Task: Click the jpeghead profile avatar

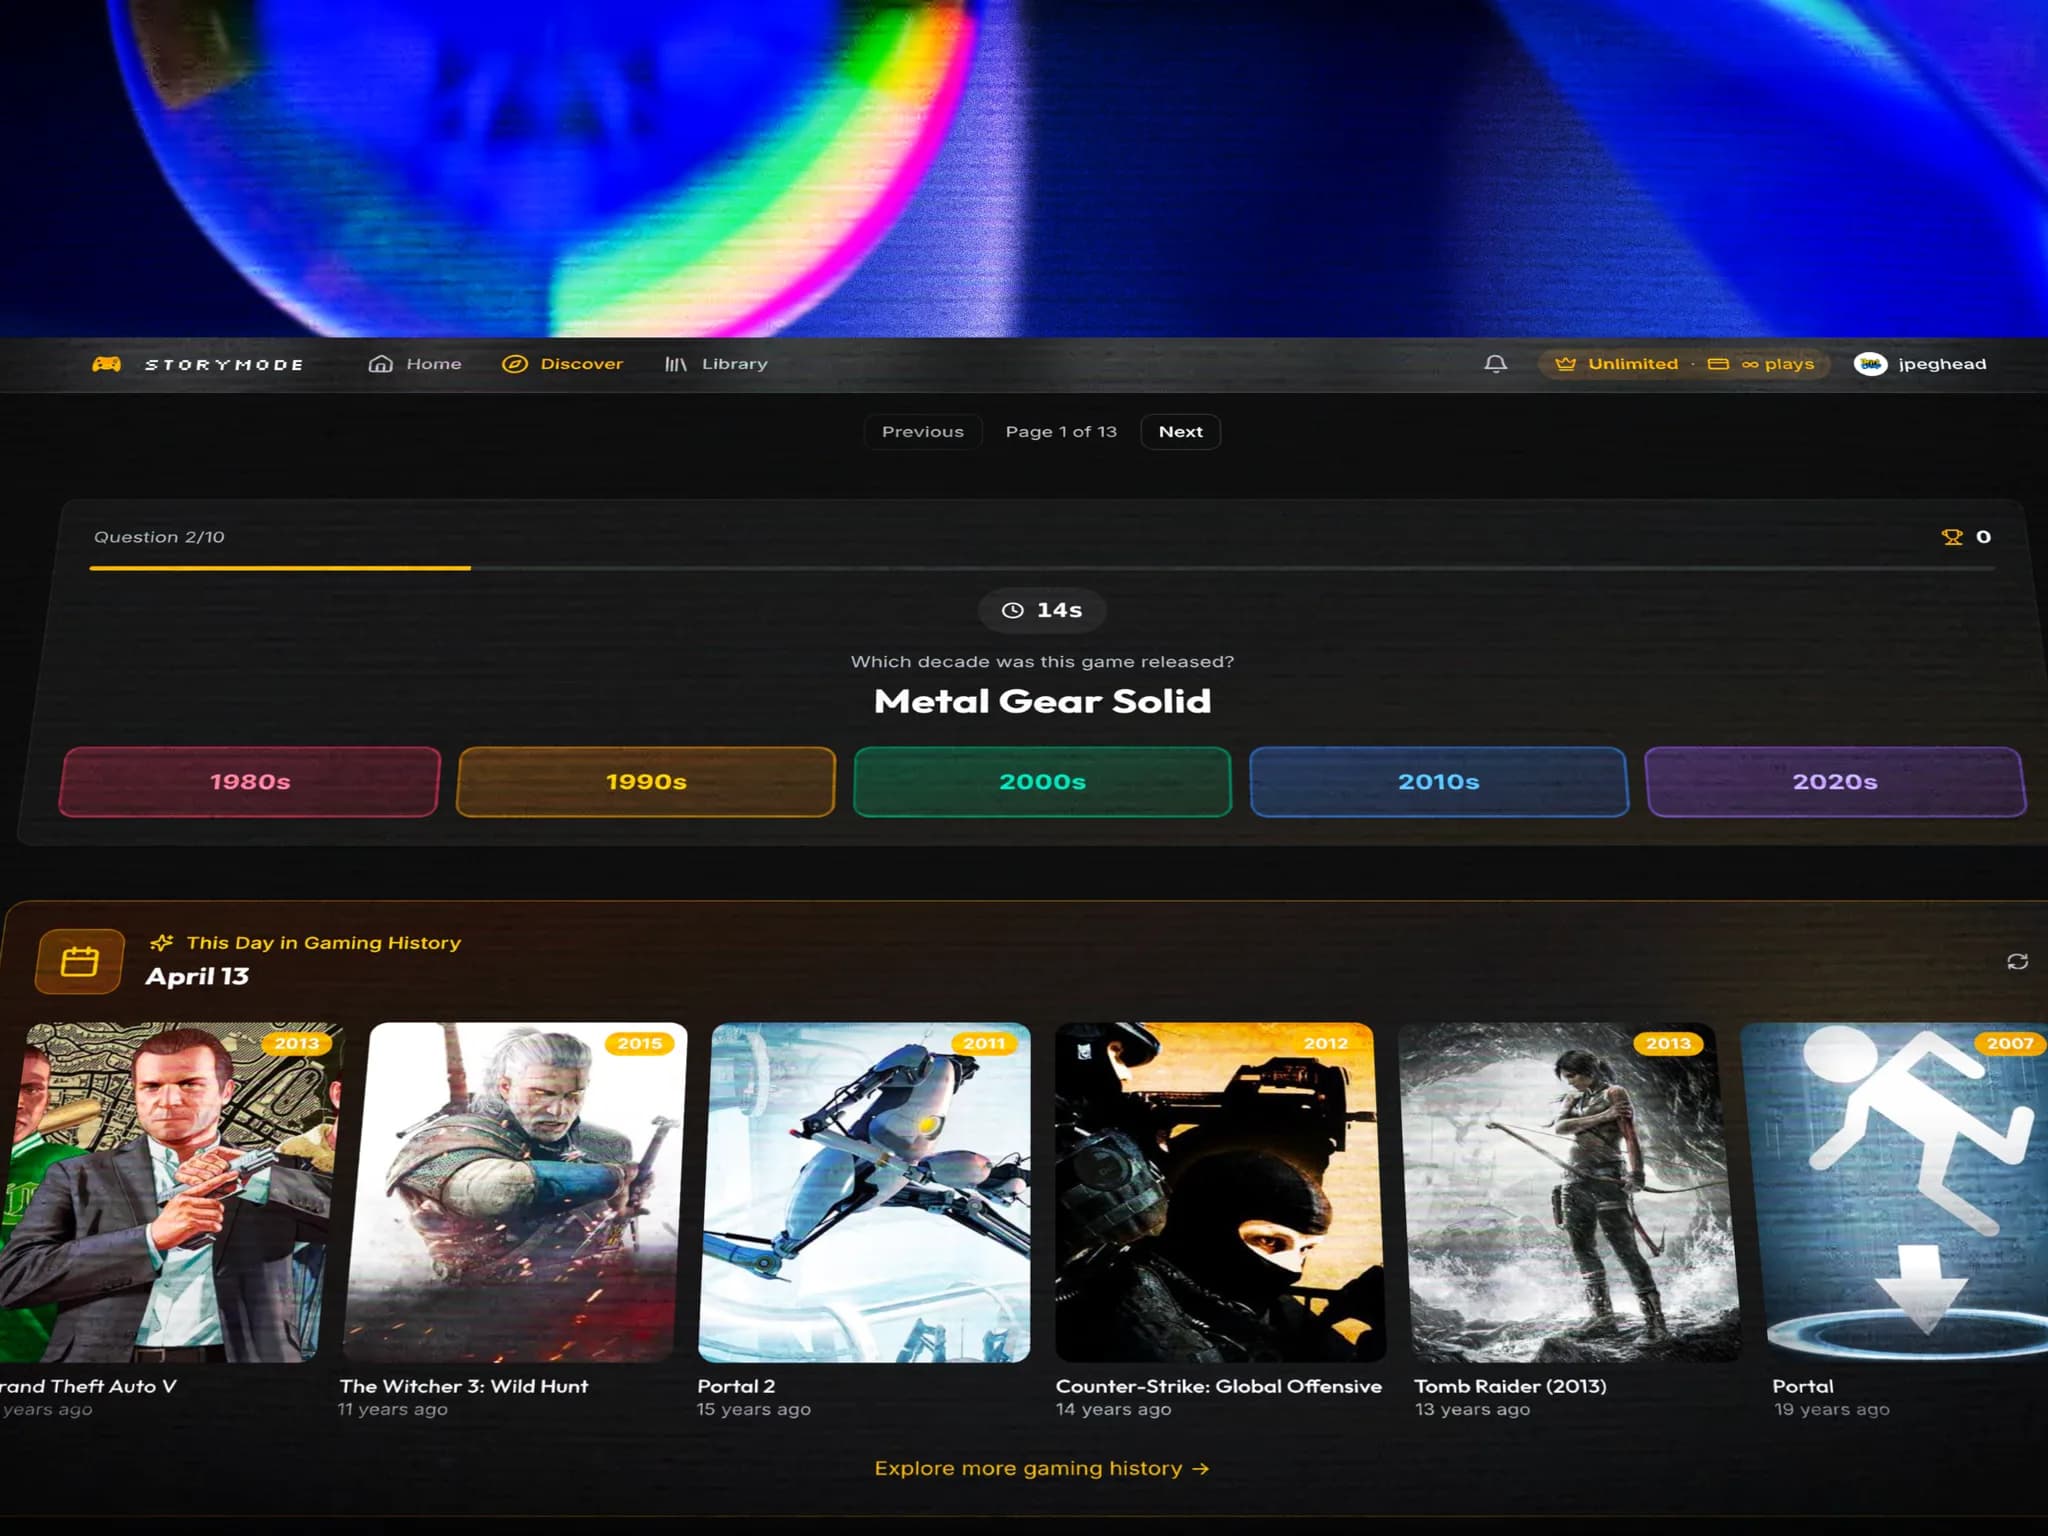Action: point(1869,364)
